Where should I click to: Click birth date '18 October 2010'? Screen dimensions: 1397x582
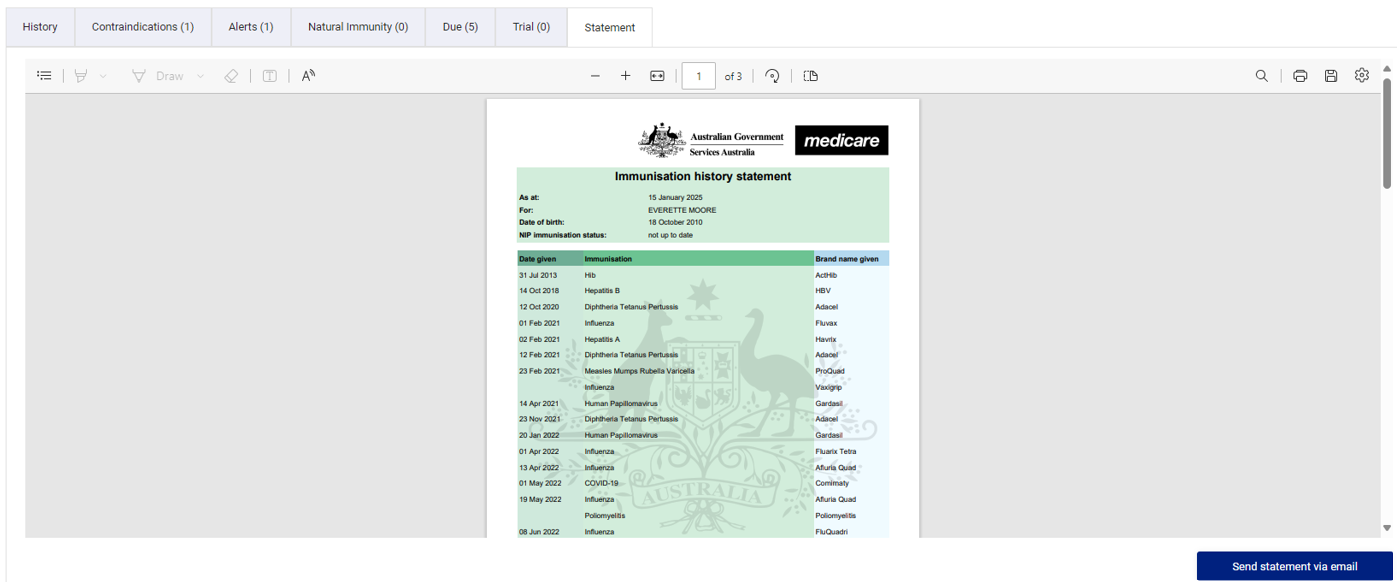(675, 222)
